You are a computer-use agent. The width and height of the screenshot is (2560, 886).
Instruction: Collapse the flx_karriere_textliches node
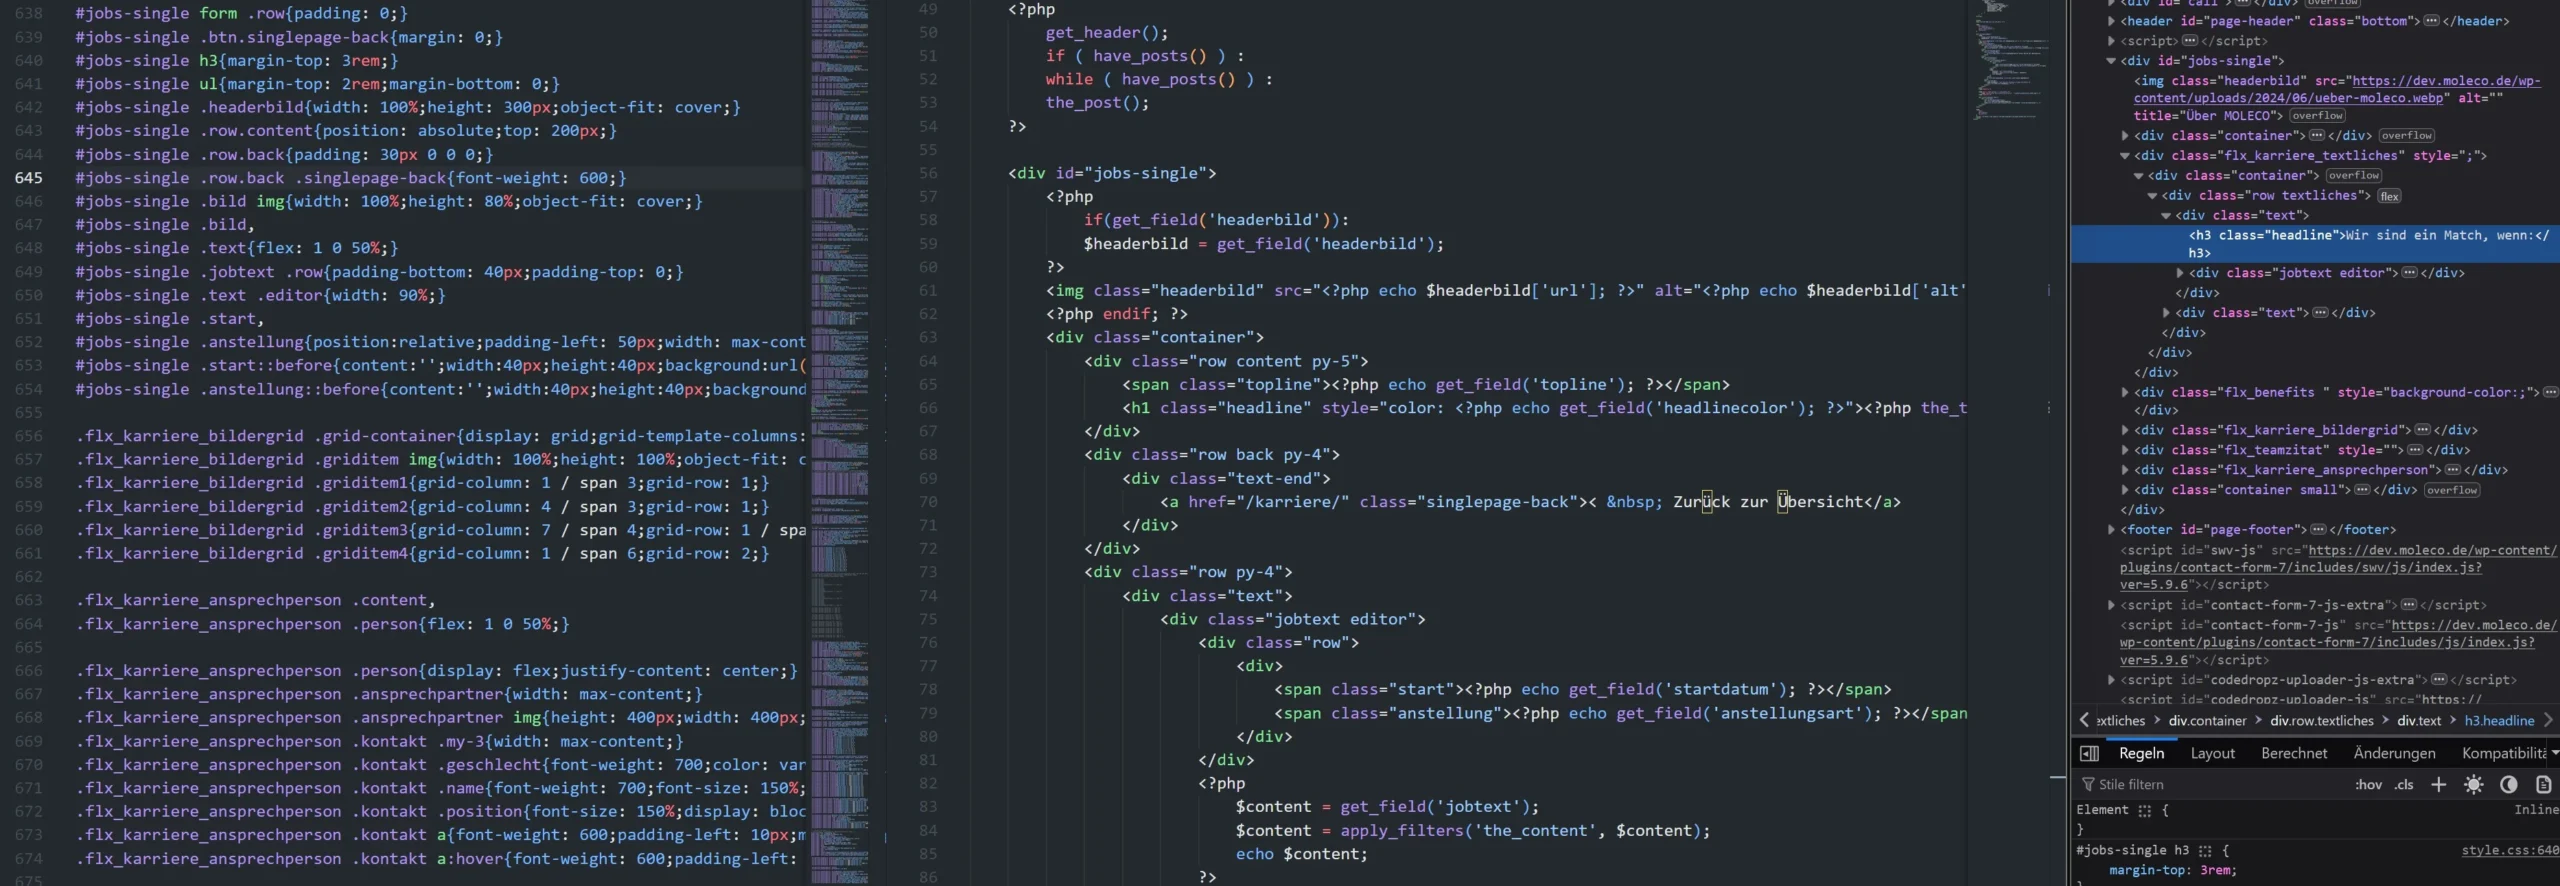tap(2125, 156)
